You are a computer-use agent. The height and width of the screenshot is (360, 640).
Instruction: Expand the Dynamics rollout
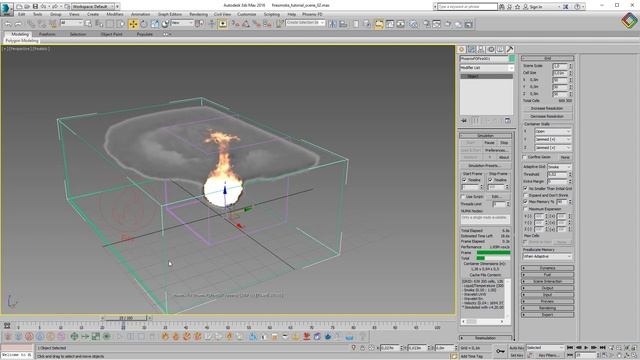tap(547, 268)
